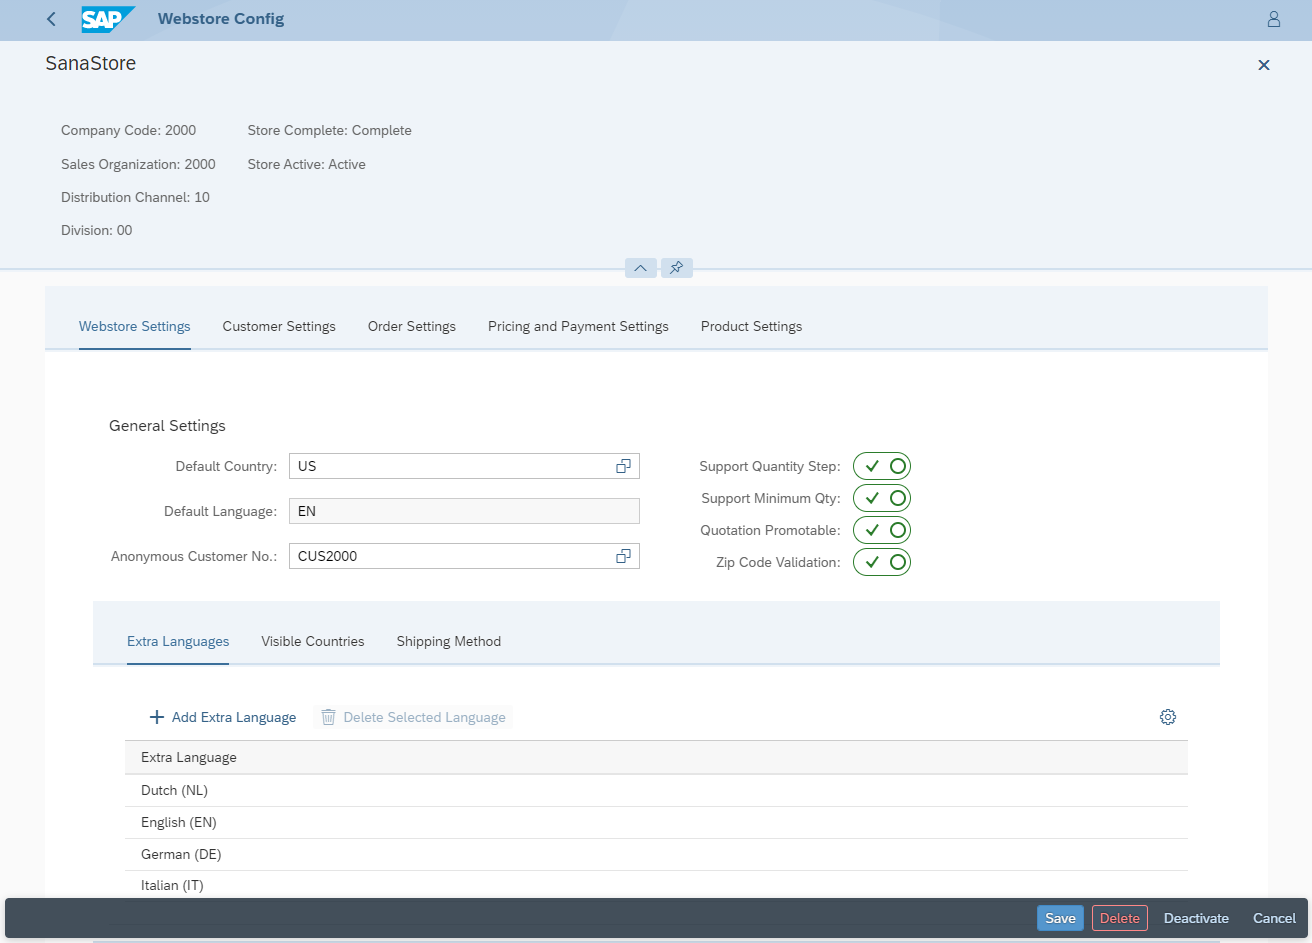The width and height of the screenshot is (1312, 943).
Task: Click Store Complete: Complete text
Action: pyautogui.click(x=329, y=130)
